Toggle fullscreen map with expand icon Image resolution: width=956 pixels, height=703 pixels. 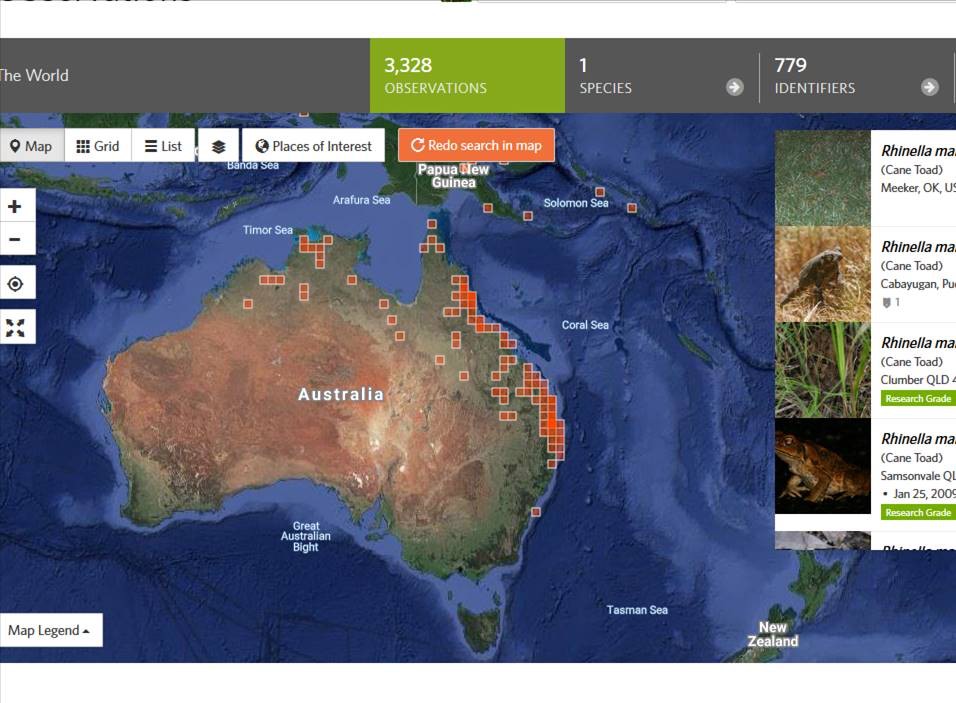[x=15, y=327]
